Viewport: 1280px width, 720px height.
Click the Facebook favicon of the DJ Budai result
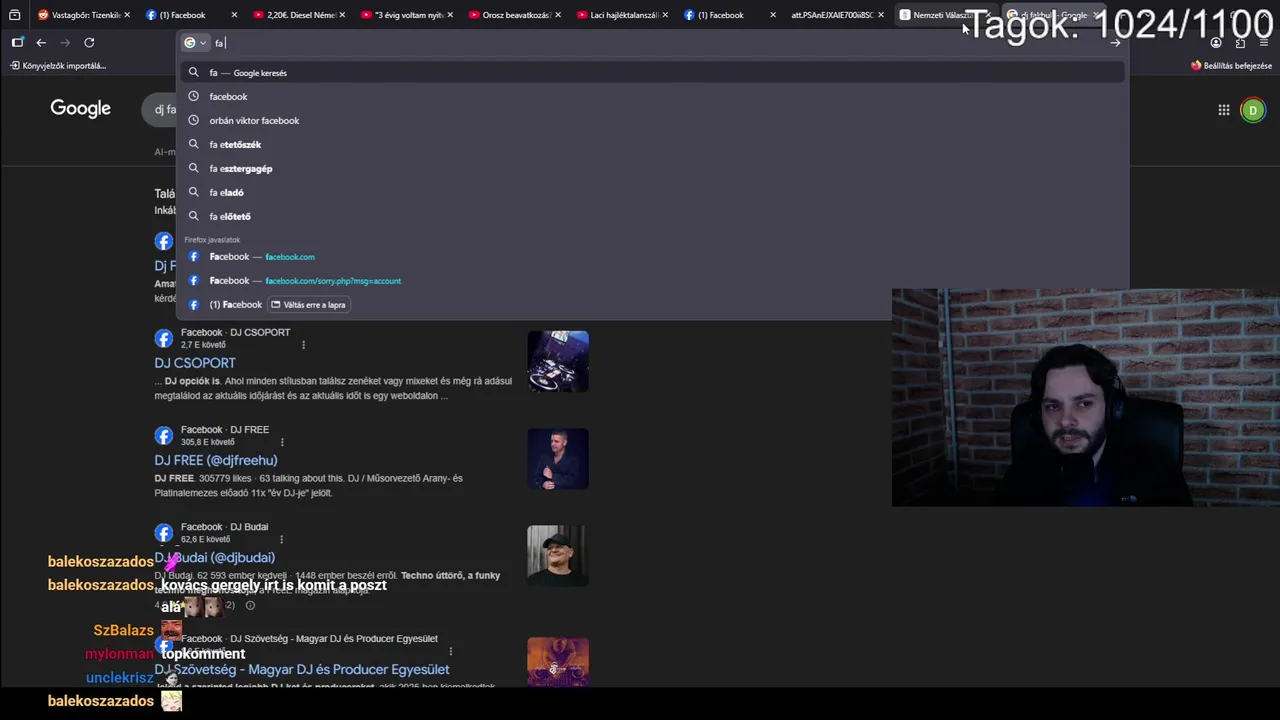[164, 532]
